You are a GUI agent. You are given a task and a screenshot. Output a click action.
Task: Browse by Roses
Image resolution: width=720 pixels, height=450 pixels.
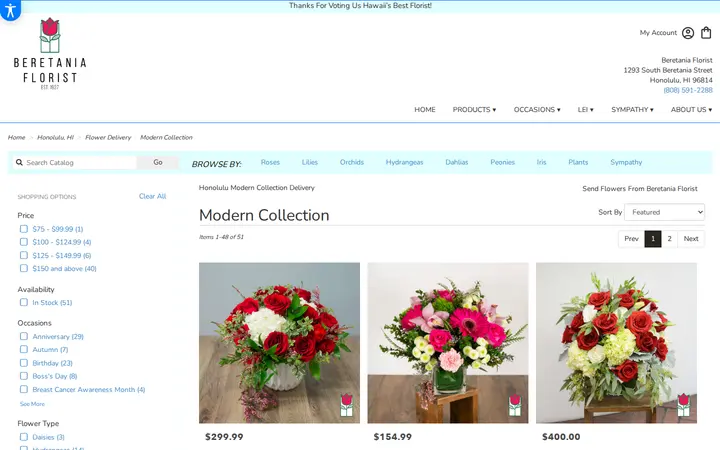pos(270,162)
